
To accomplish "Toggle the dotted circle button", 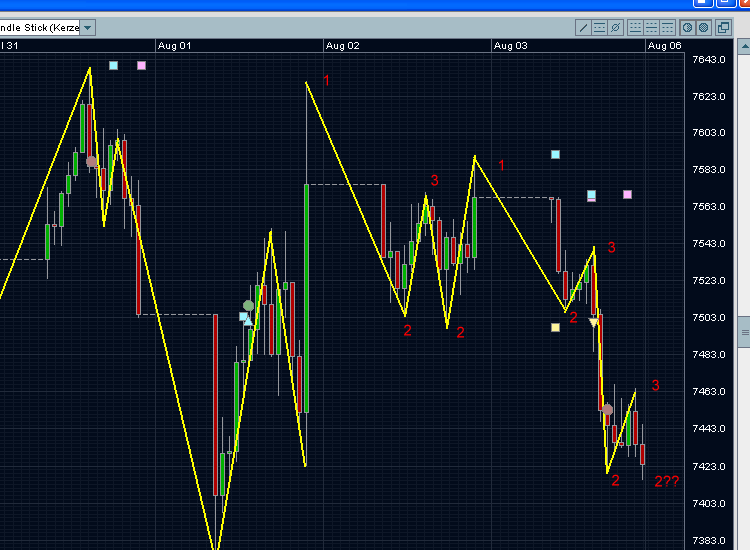I will coord(703,27).
